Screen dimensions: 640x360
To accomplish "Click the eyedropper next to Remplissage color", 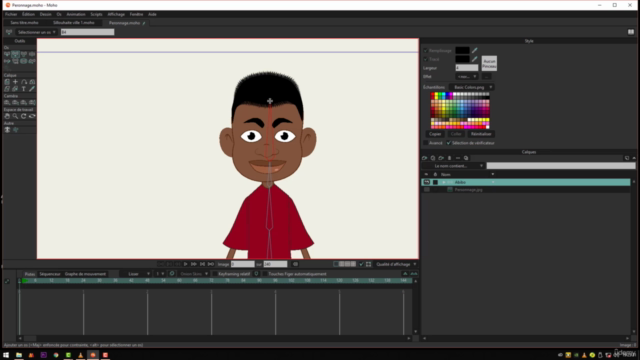I will (474, 50).
